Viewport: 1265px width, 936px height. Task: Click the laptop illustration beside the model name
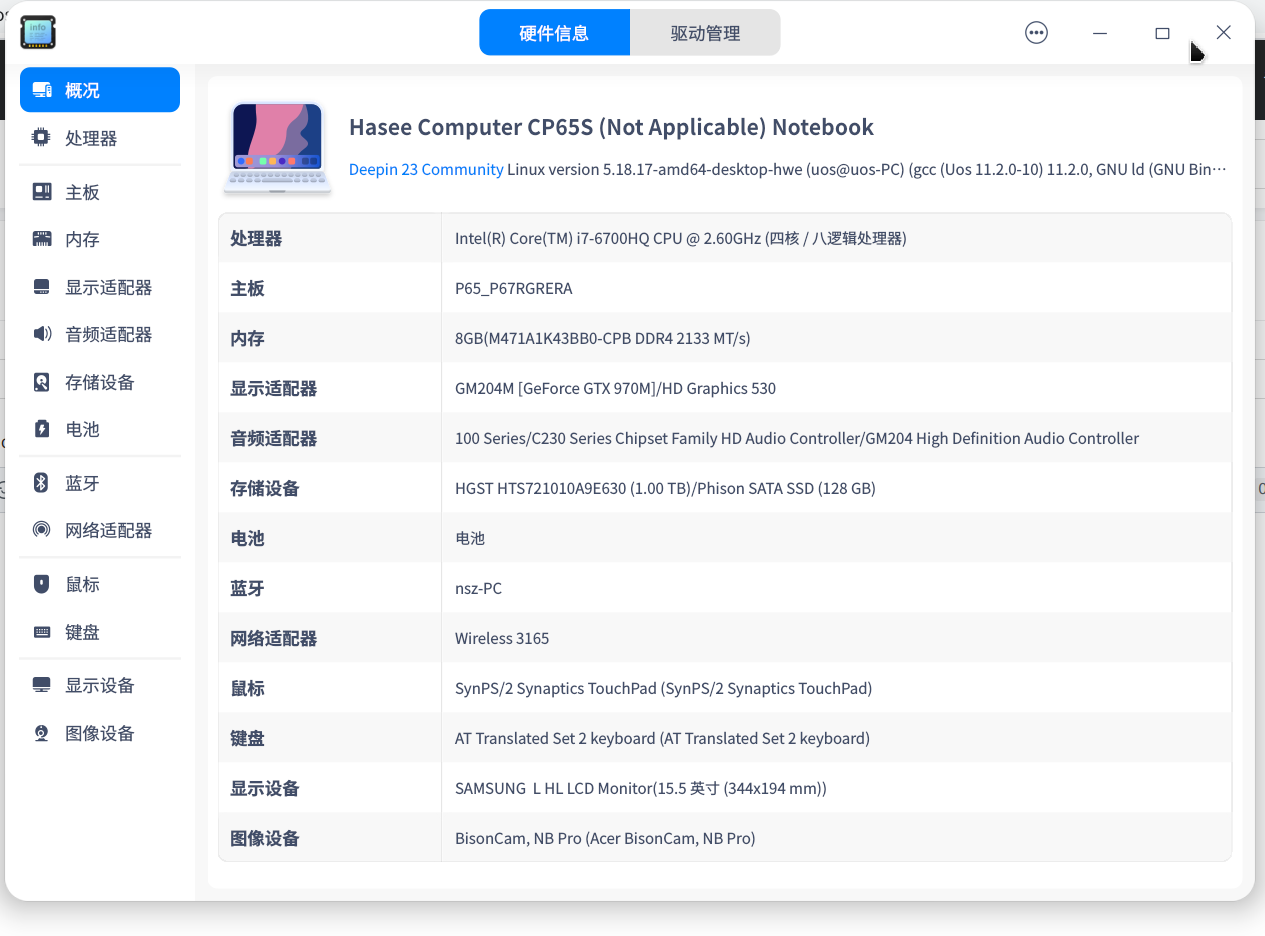tap(278, 148)
